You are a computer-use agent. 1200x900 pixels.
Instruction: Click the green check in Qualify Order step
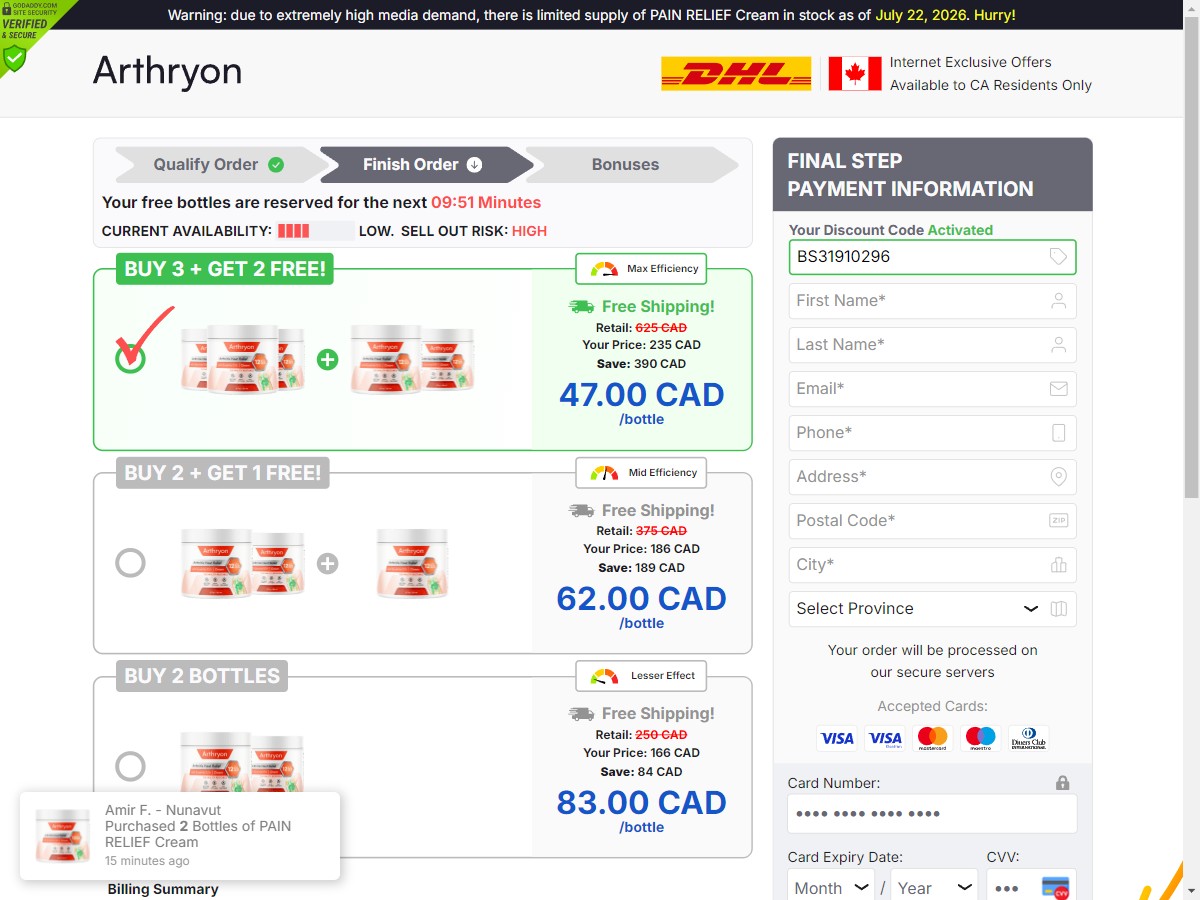pyautogui.click(x=276, y=165)
